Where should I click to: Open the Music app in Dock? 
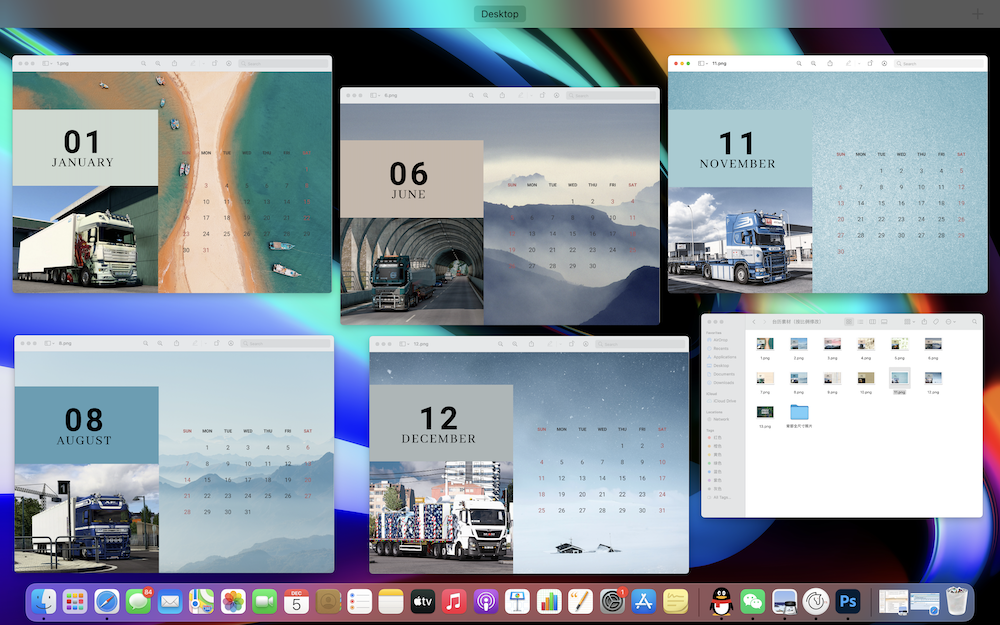(x=454, y=601)
